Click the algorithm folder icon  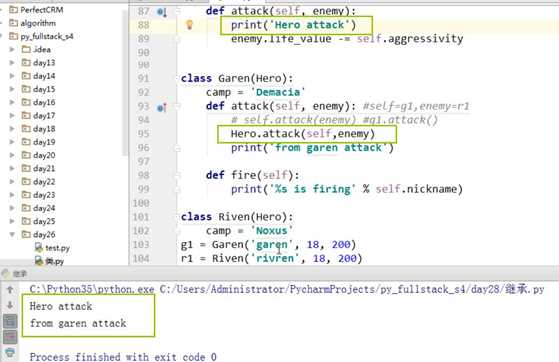(14, 23)
